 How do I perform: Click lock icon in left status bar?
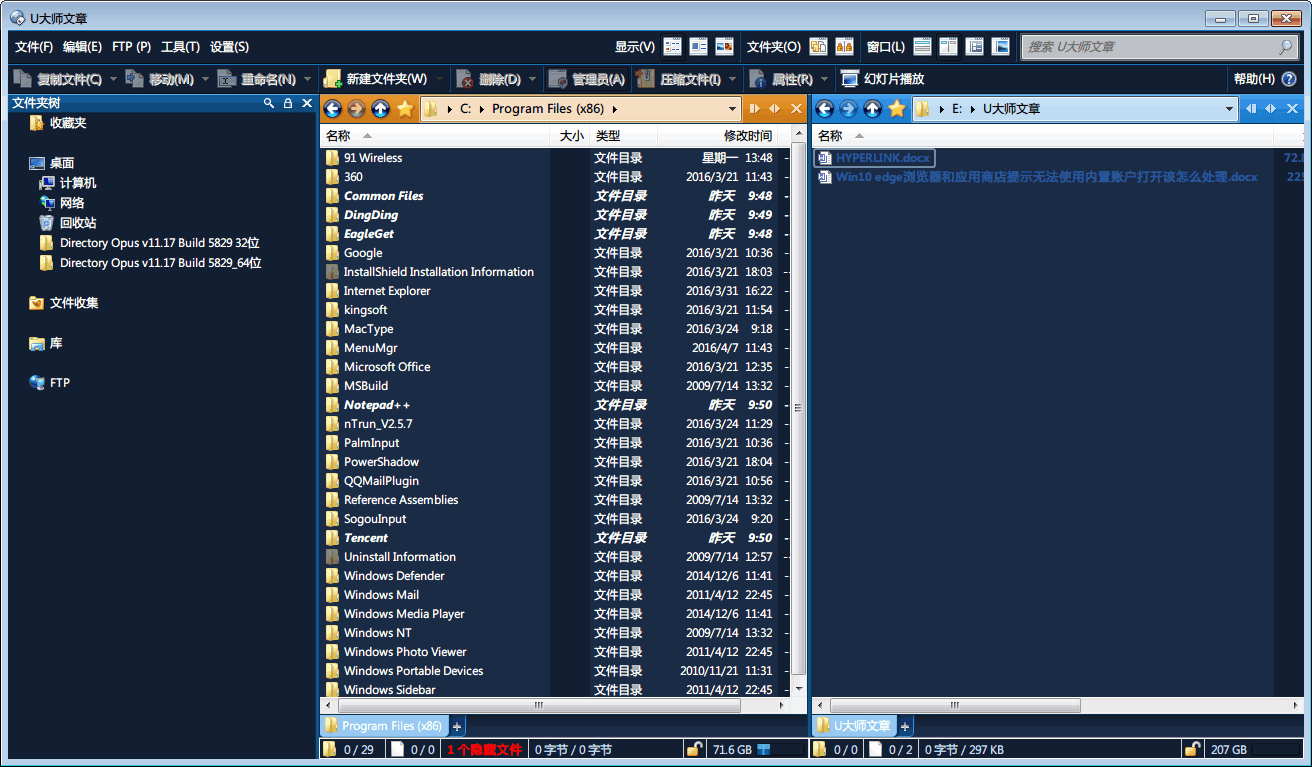(x=694, y=749)
